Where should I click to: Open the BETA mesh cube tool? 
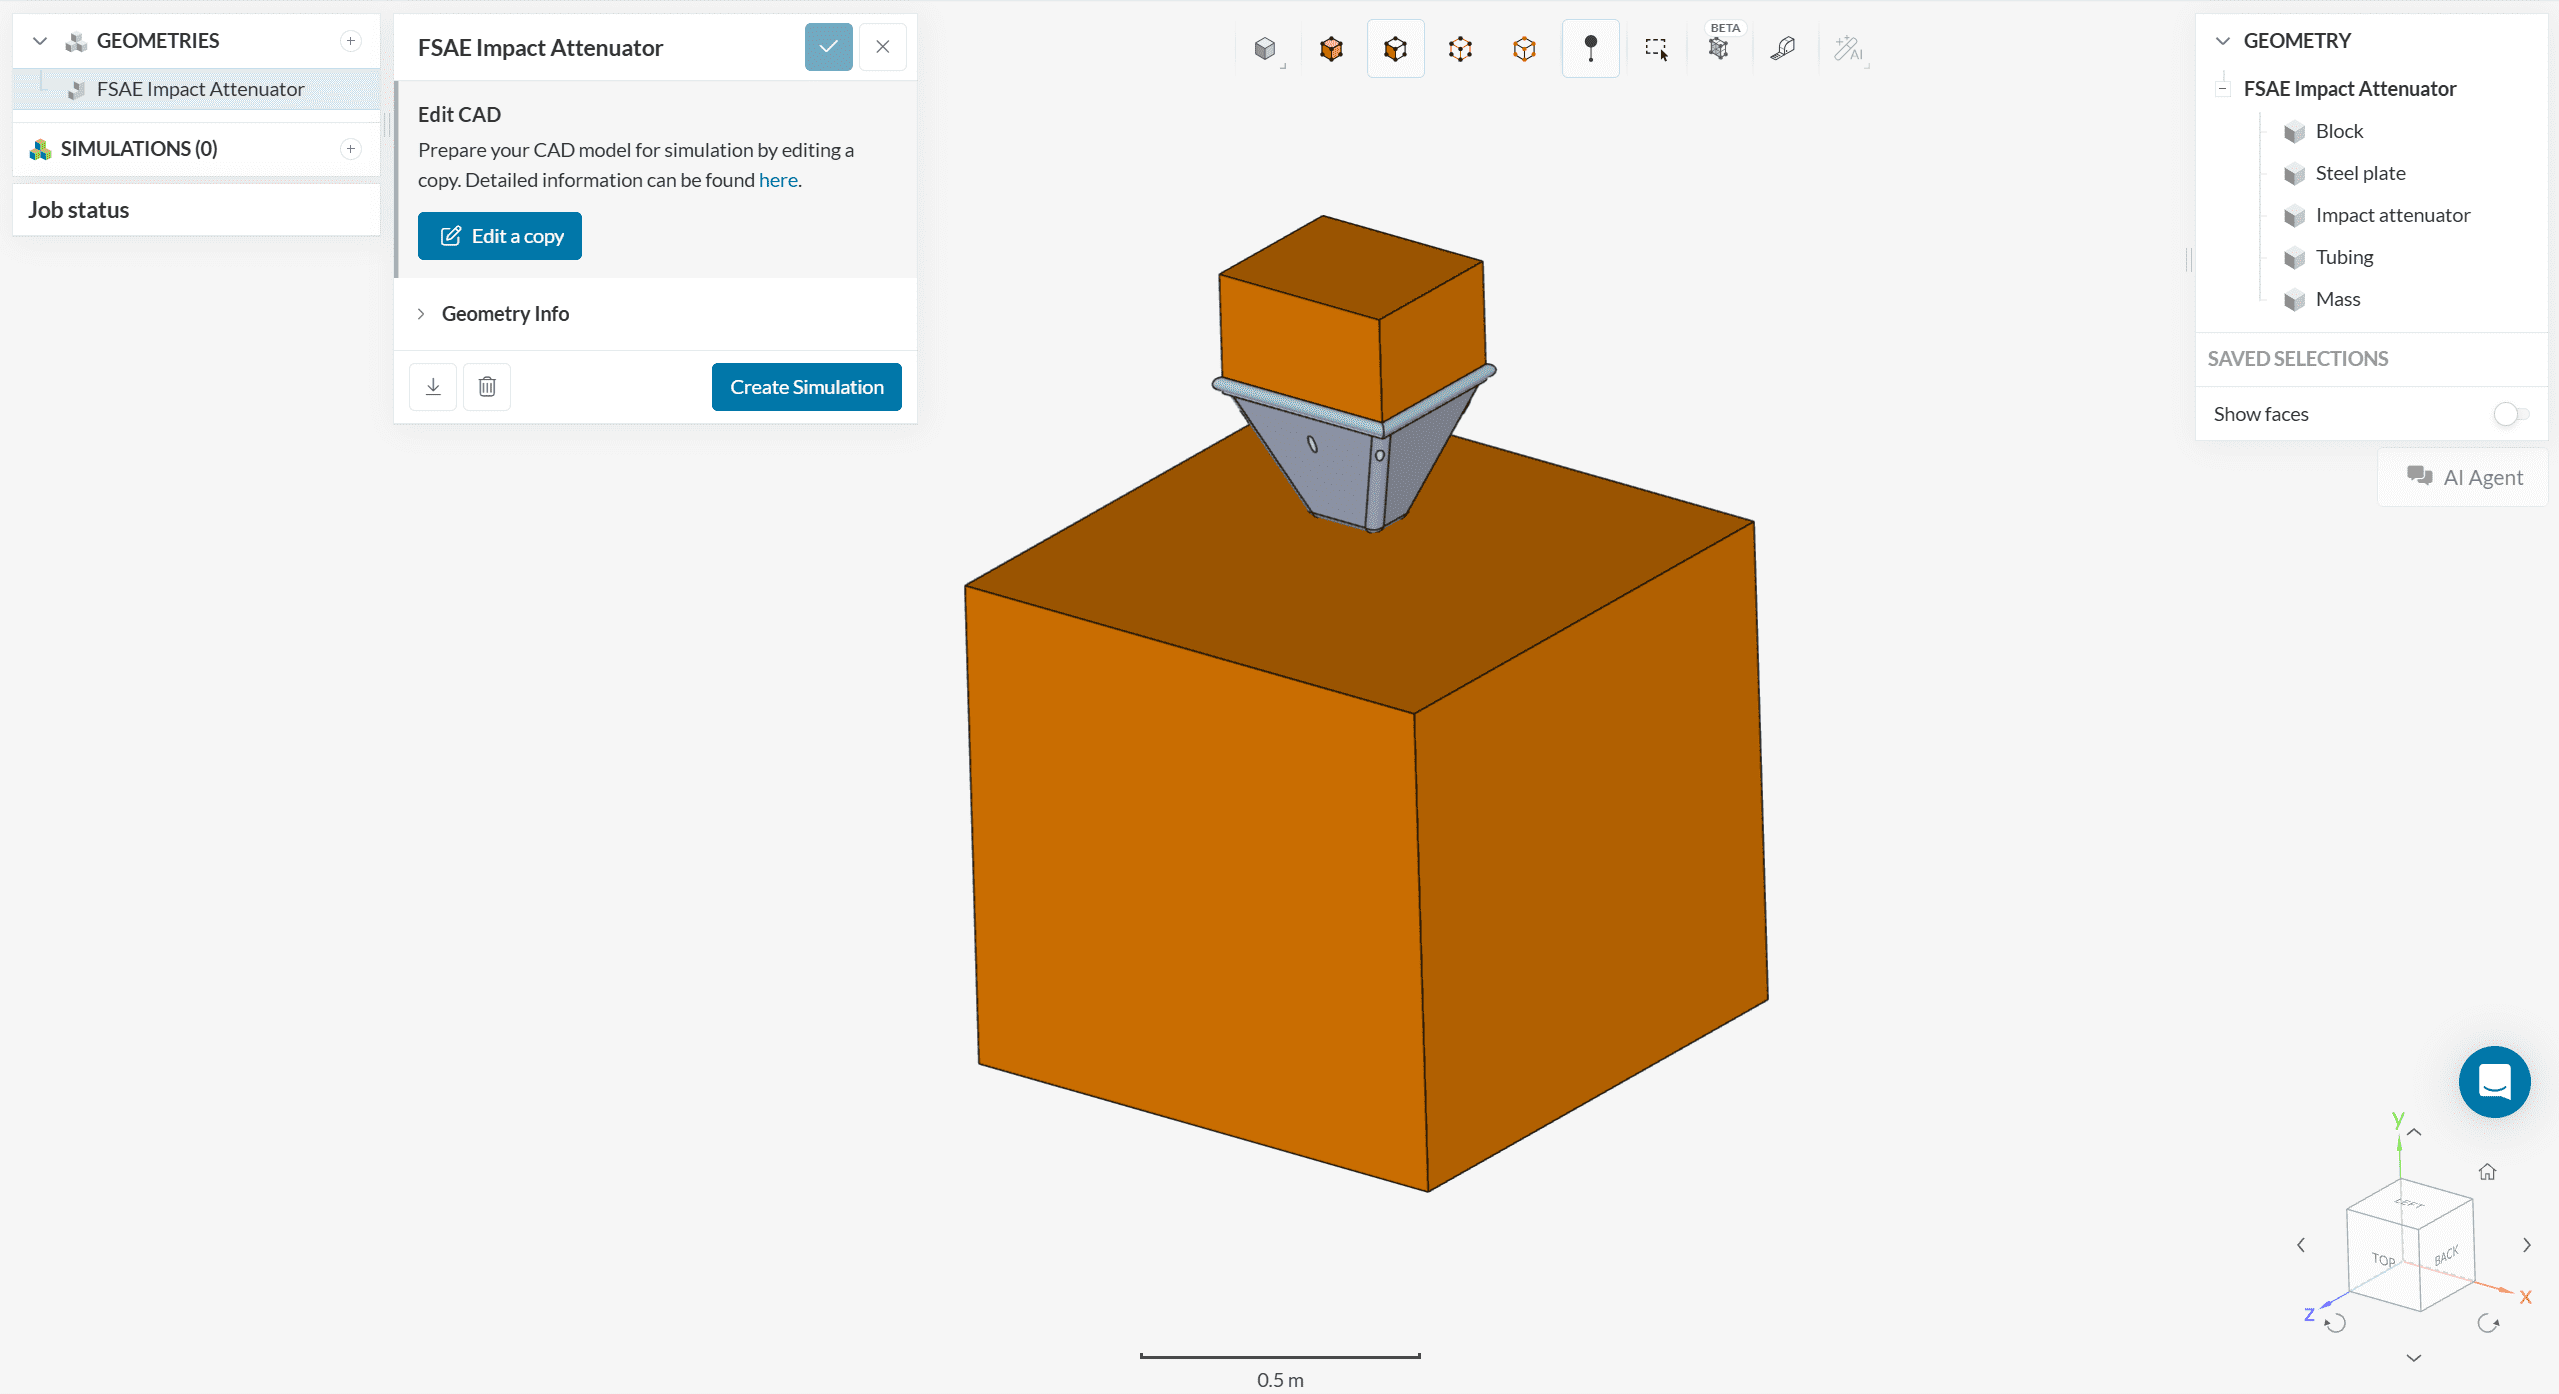[x=1719, y=48]
